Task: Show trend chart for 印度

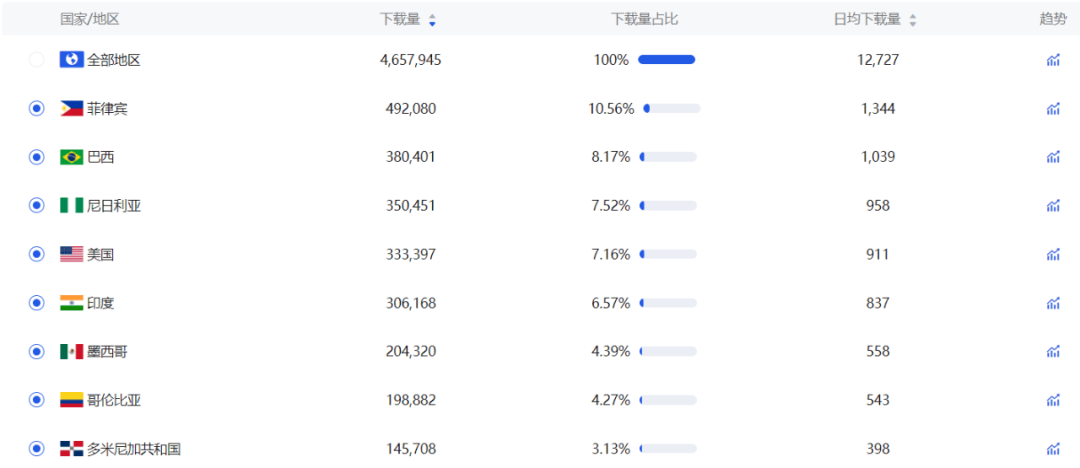Action: [x=1052, y=303]
